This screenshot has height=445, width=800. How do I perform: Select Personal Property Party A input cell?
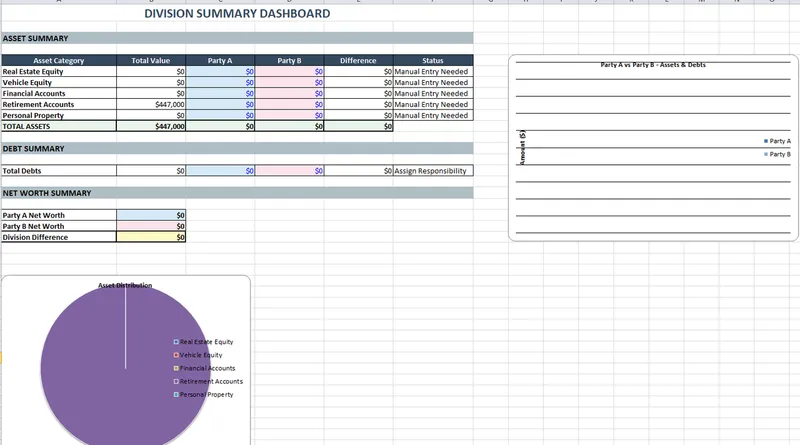pyautogui.click(x=220, y=115)
